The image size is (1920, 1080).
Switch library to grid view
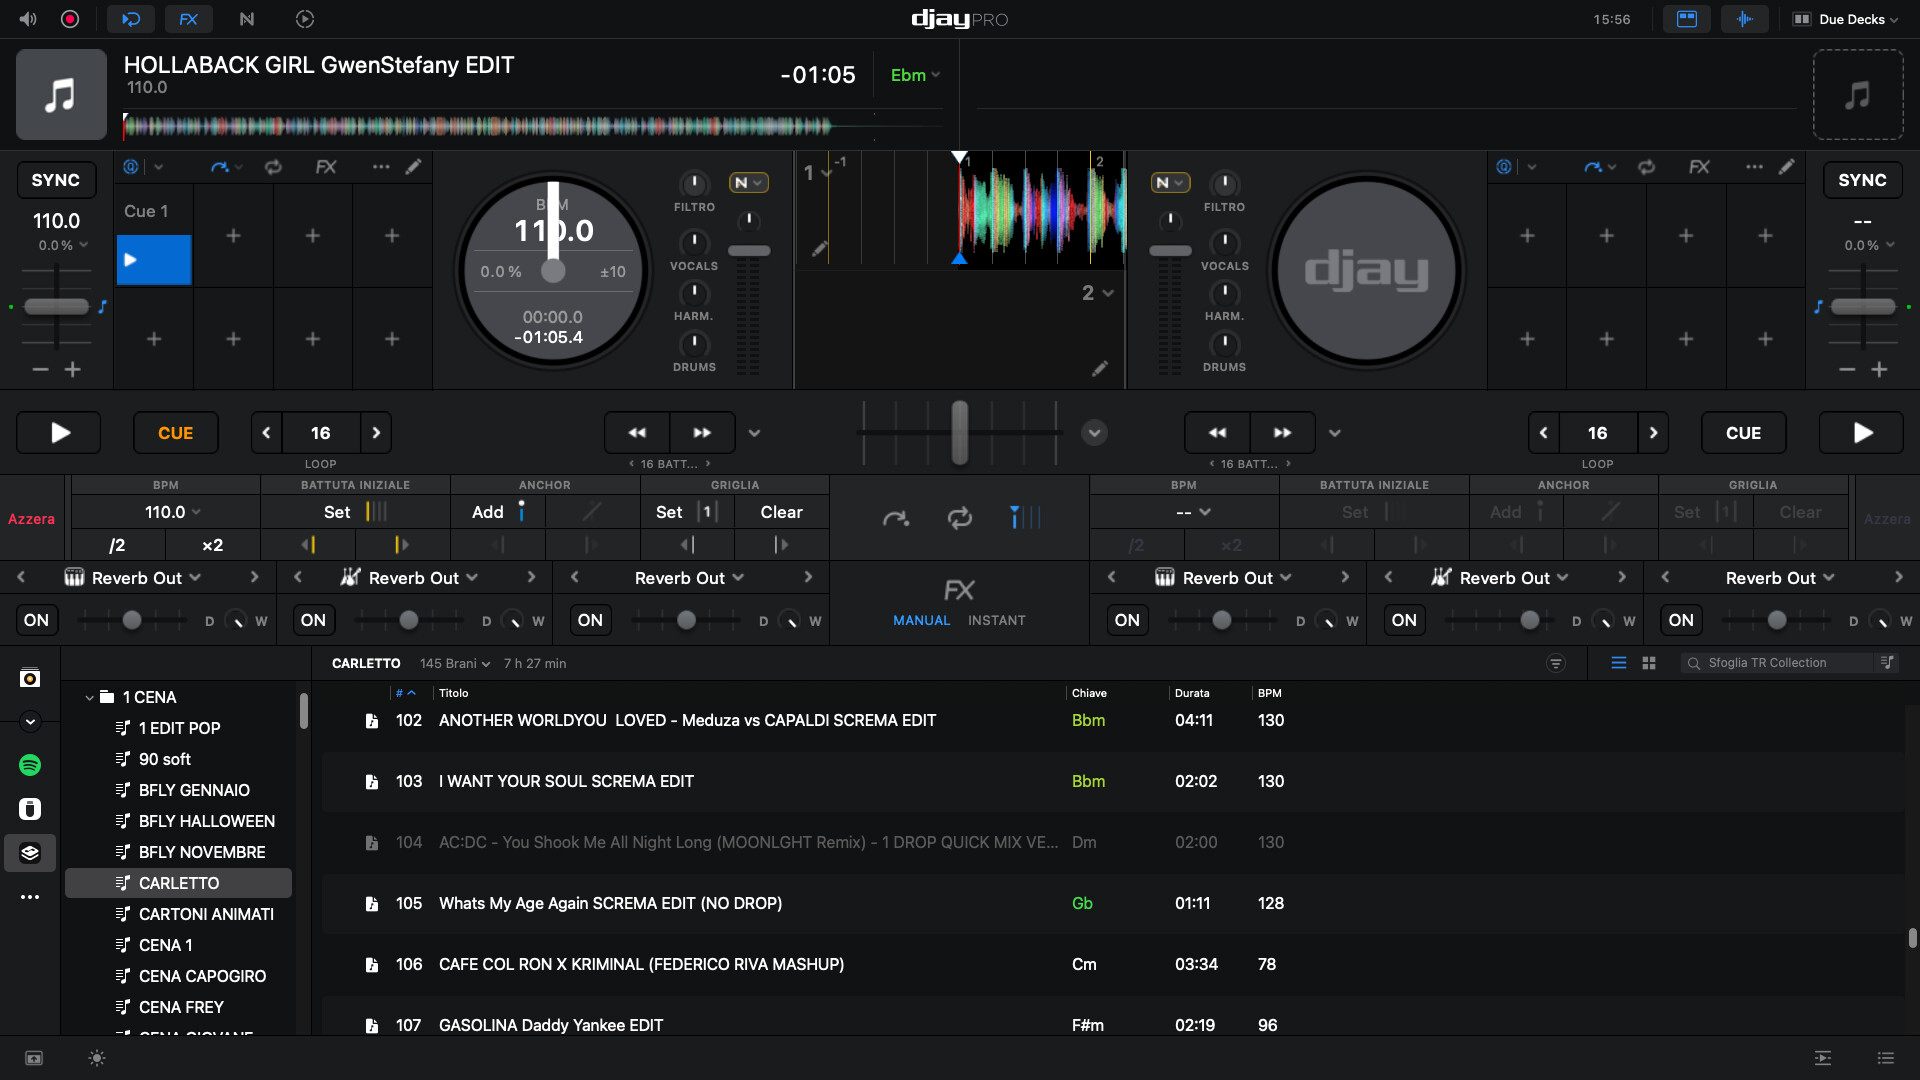(x=1649, y=663)
